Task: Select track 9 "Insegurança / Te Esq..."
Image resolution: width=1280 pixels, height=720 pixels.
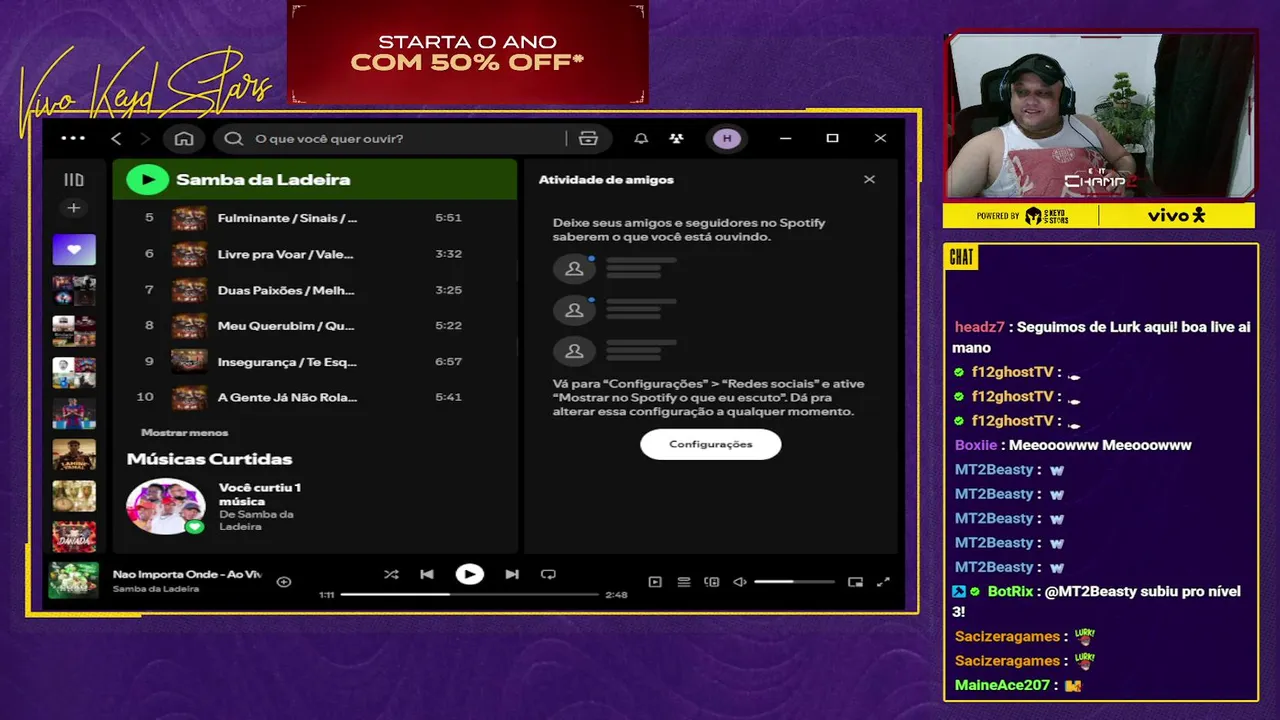Action: [x=314, y=361]
